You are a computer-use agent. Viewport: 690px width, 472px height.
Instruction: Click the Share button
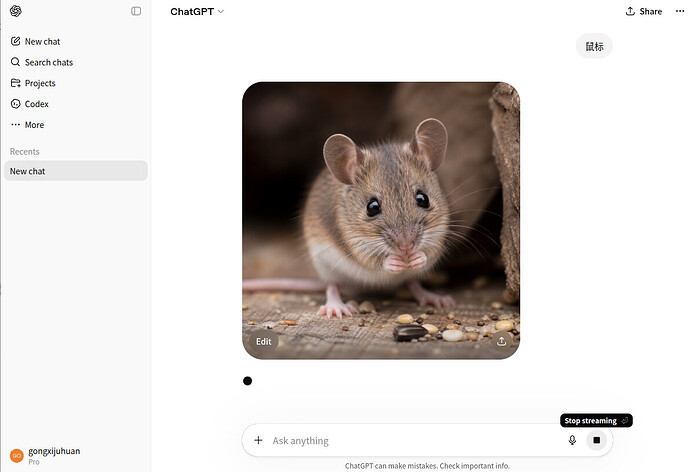[x=644, y=11]
